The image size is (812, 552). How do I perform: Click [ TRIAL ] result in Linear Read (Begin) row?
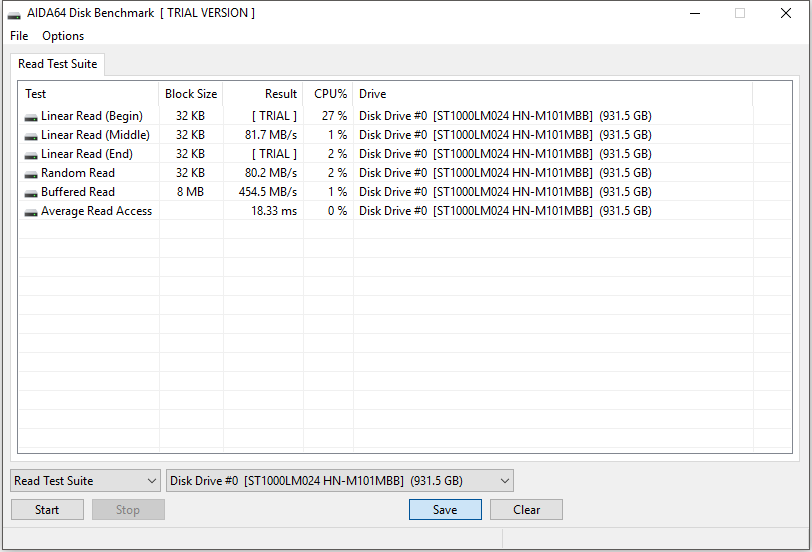[x=274, y=116]
